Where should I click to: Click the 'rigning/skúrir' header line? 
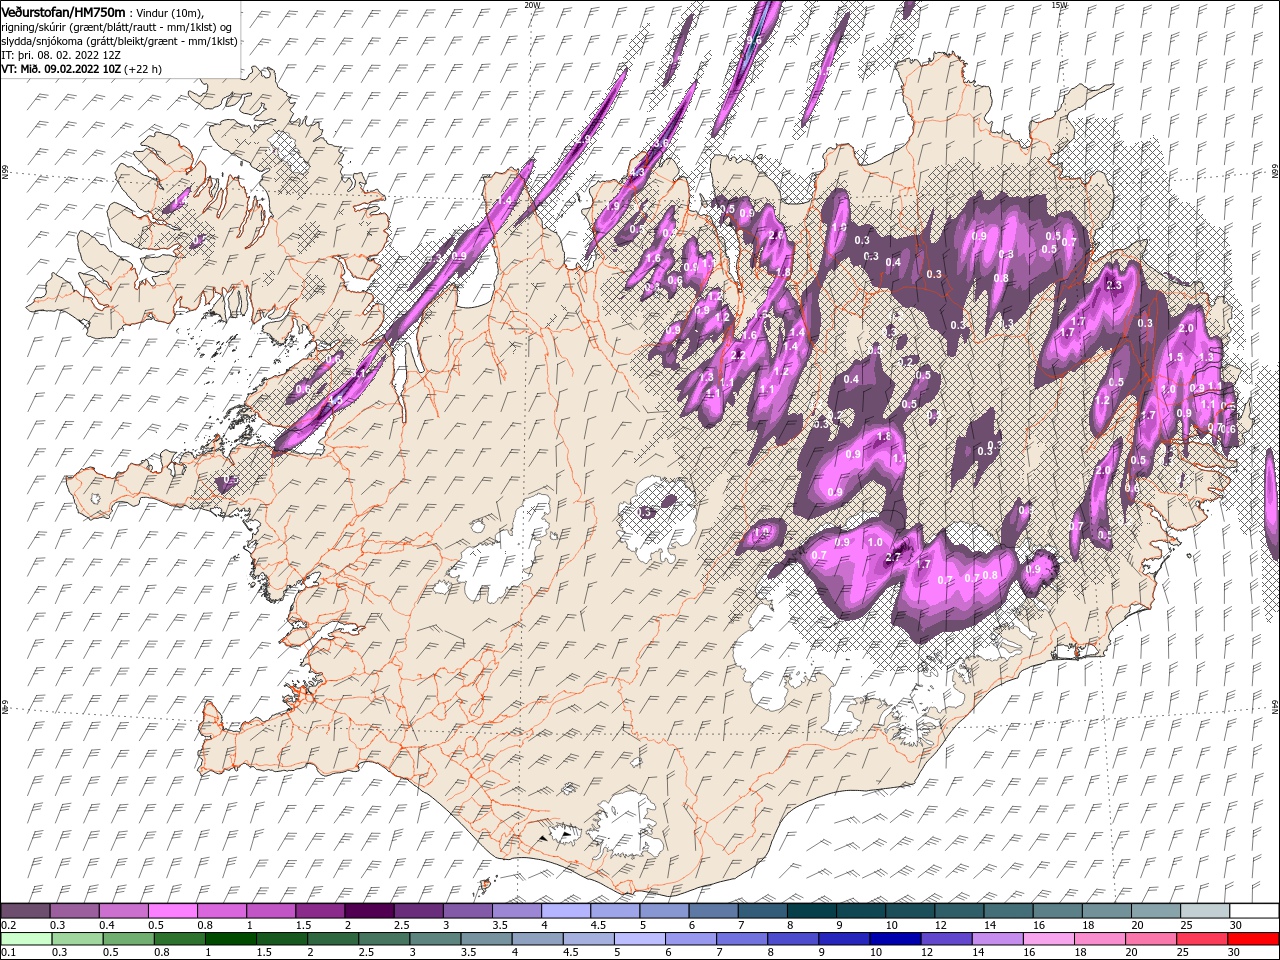[x=117, y=26]
